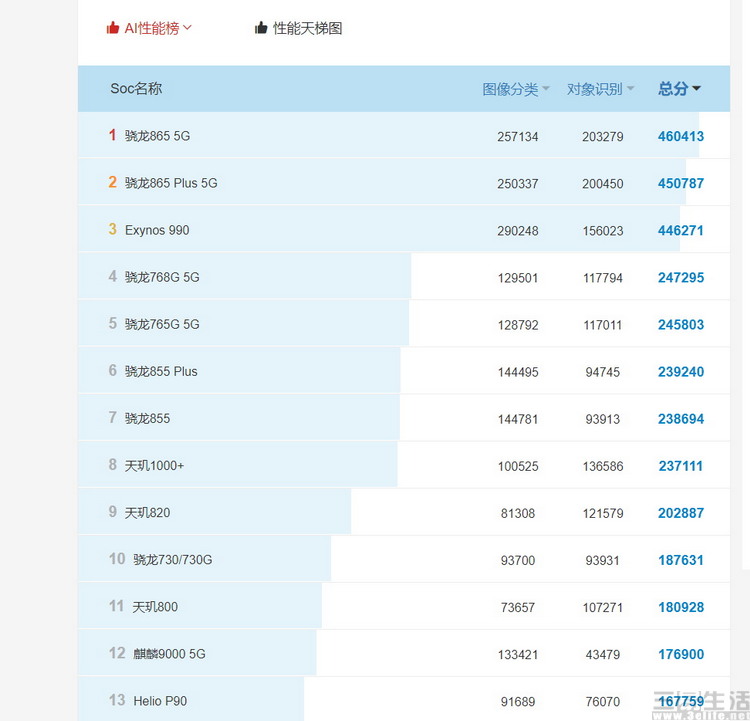The width and height of the screenshot is (750, 721).
Task: Open the 骁龙855 Plus entry
Action: coord(161,371)
